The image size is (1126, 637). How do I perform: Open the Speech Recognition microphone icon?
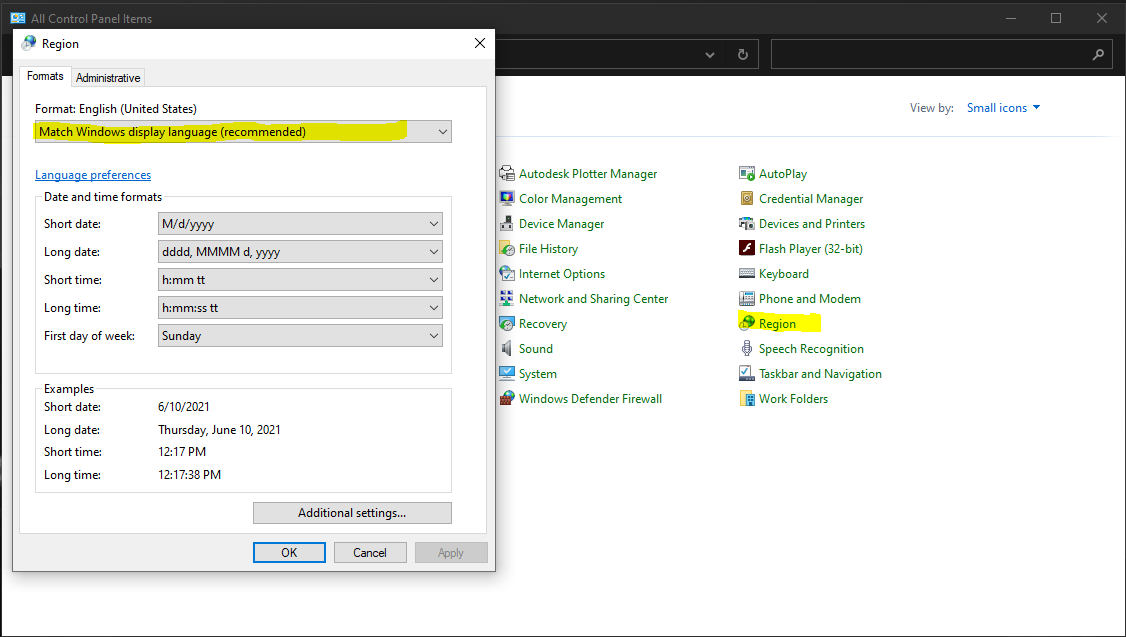(x=747, y=349)
